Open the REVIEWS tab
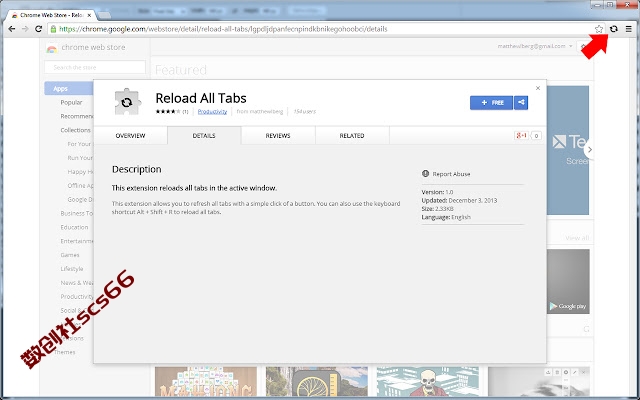The height and width of the screenshot is (400, 640). click(278, 136)
